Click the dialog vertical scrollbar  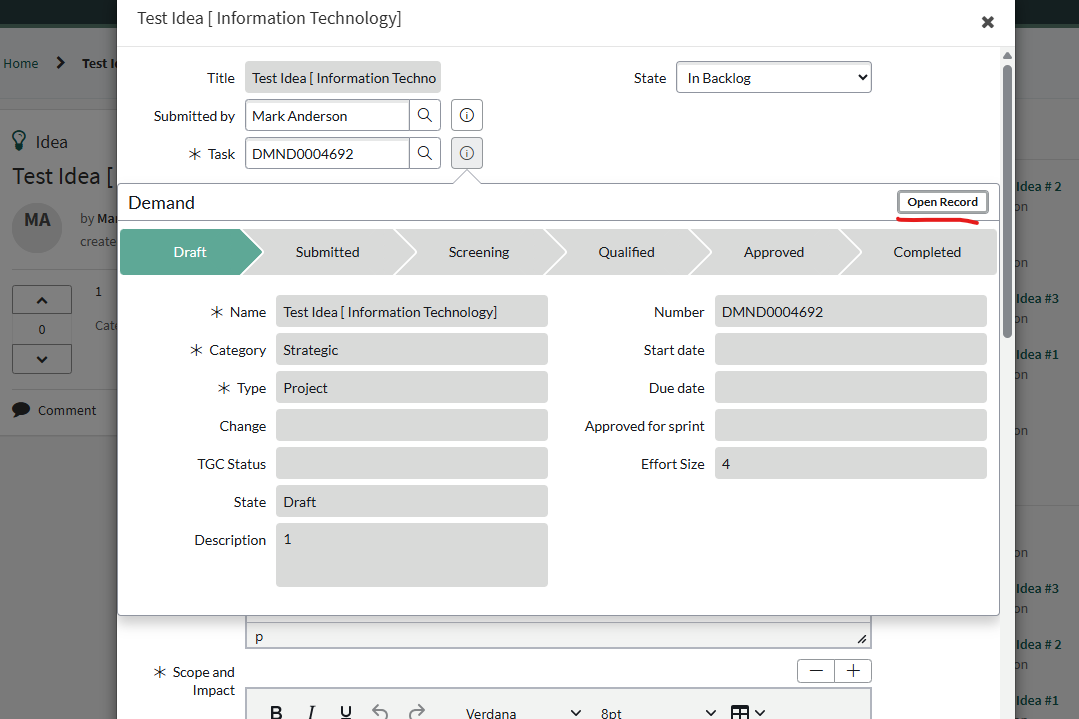pyautogui.click(x=1007, y=201)
